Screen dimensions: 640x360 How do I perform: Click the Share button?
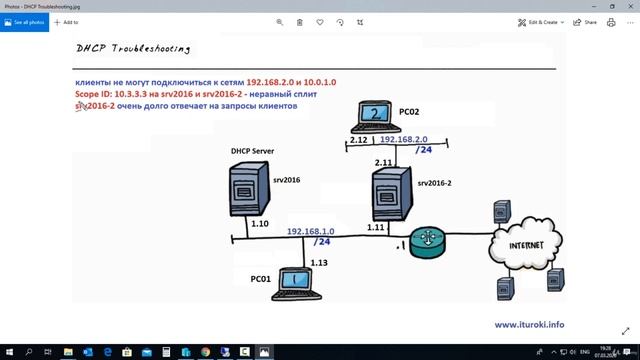click(585, 22)
